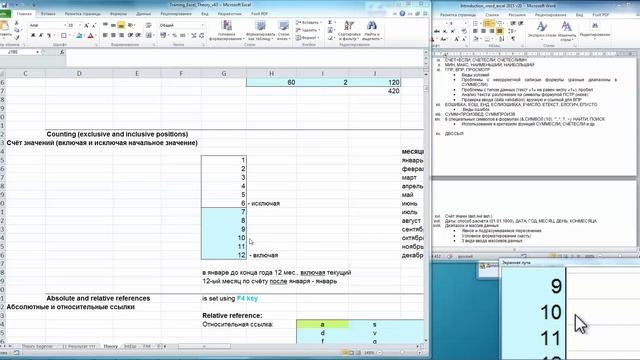The height and width of the screenshot is (360, 640).
Task: Open Find & Select menu in Excel
Action: coord(372,31)
